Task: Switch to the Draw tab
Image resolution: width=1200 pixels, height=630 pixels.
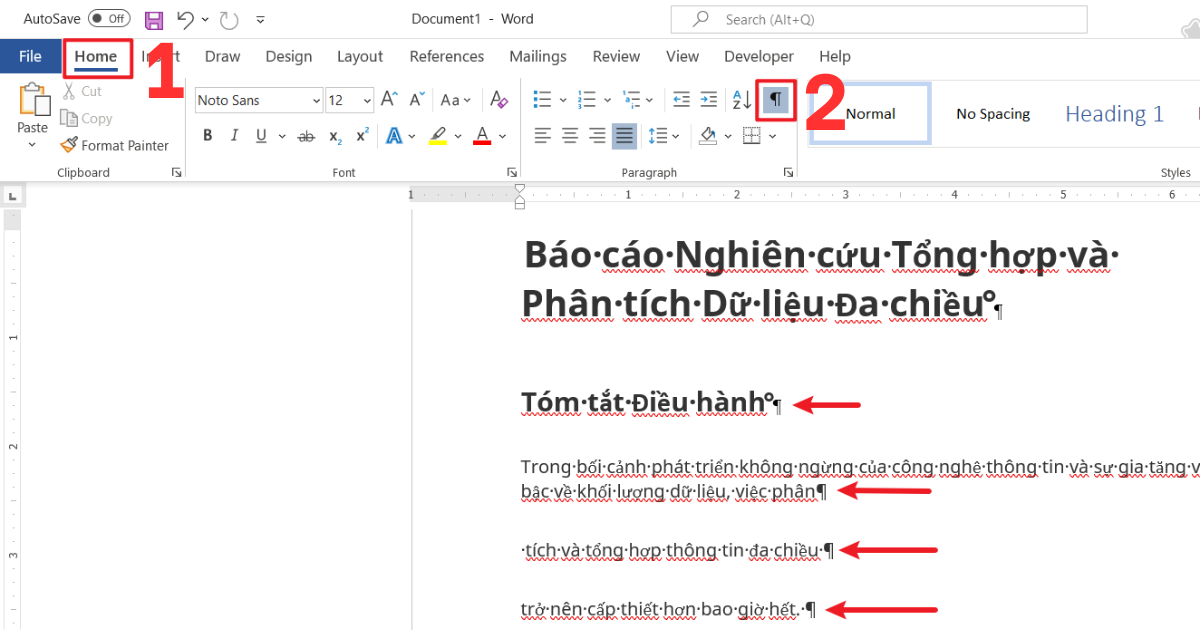Action: click(x=222, y=56)
